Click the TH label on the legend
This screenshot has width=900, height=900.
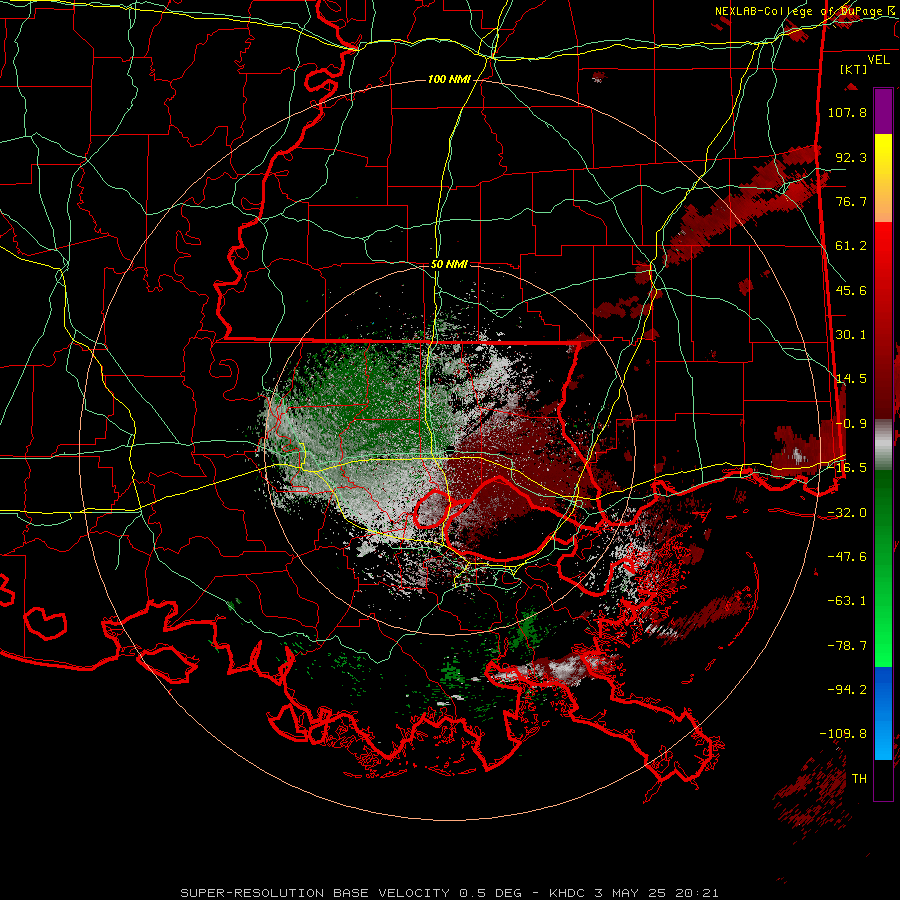(x=859, y=779)
